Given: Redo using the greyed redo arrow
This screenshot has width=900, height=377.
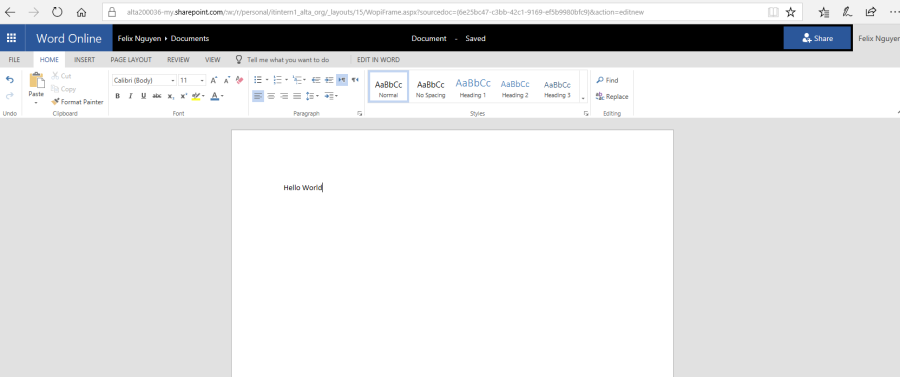Looking at the screenshot, I should 10,96.
